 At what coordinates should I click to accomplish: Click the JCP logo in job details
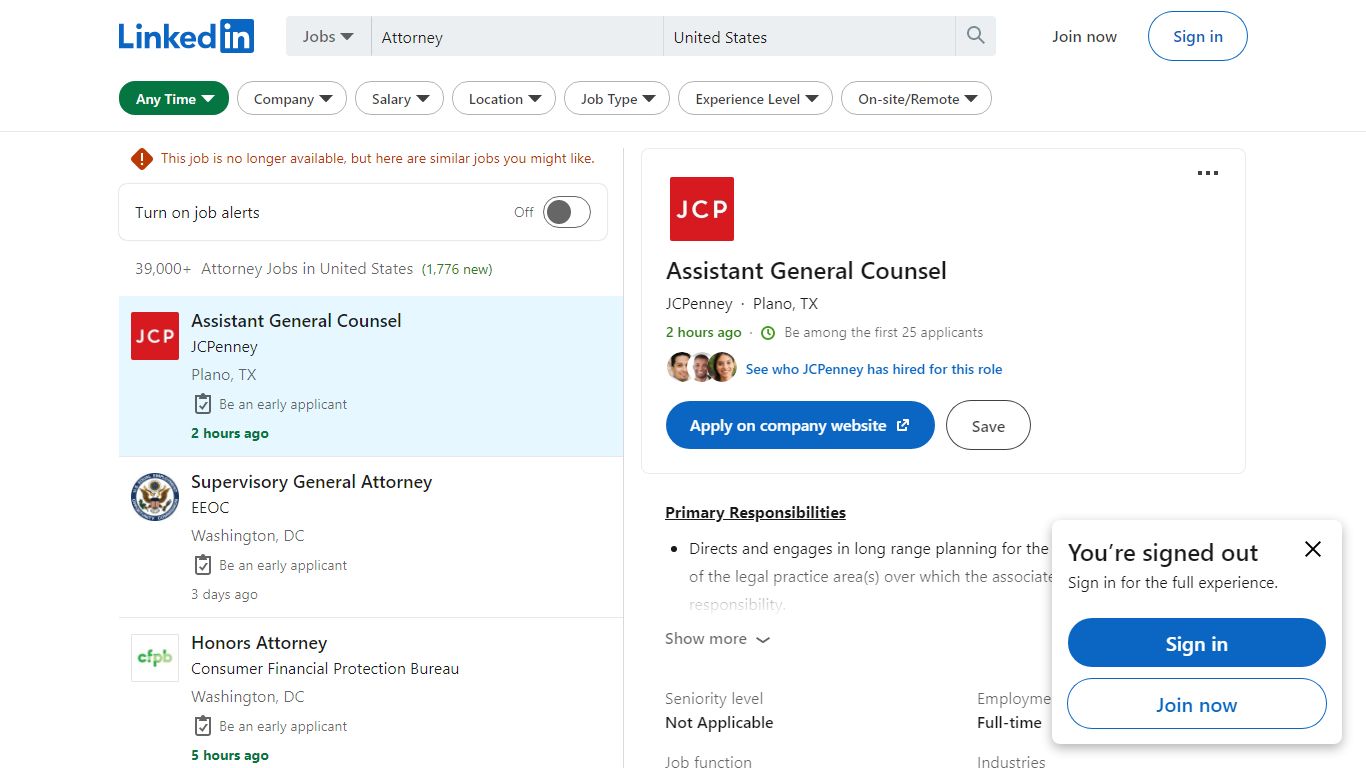tap(702, 209)
